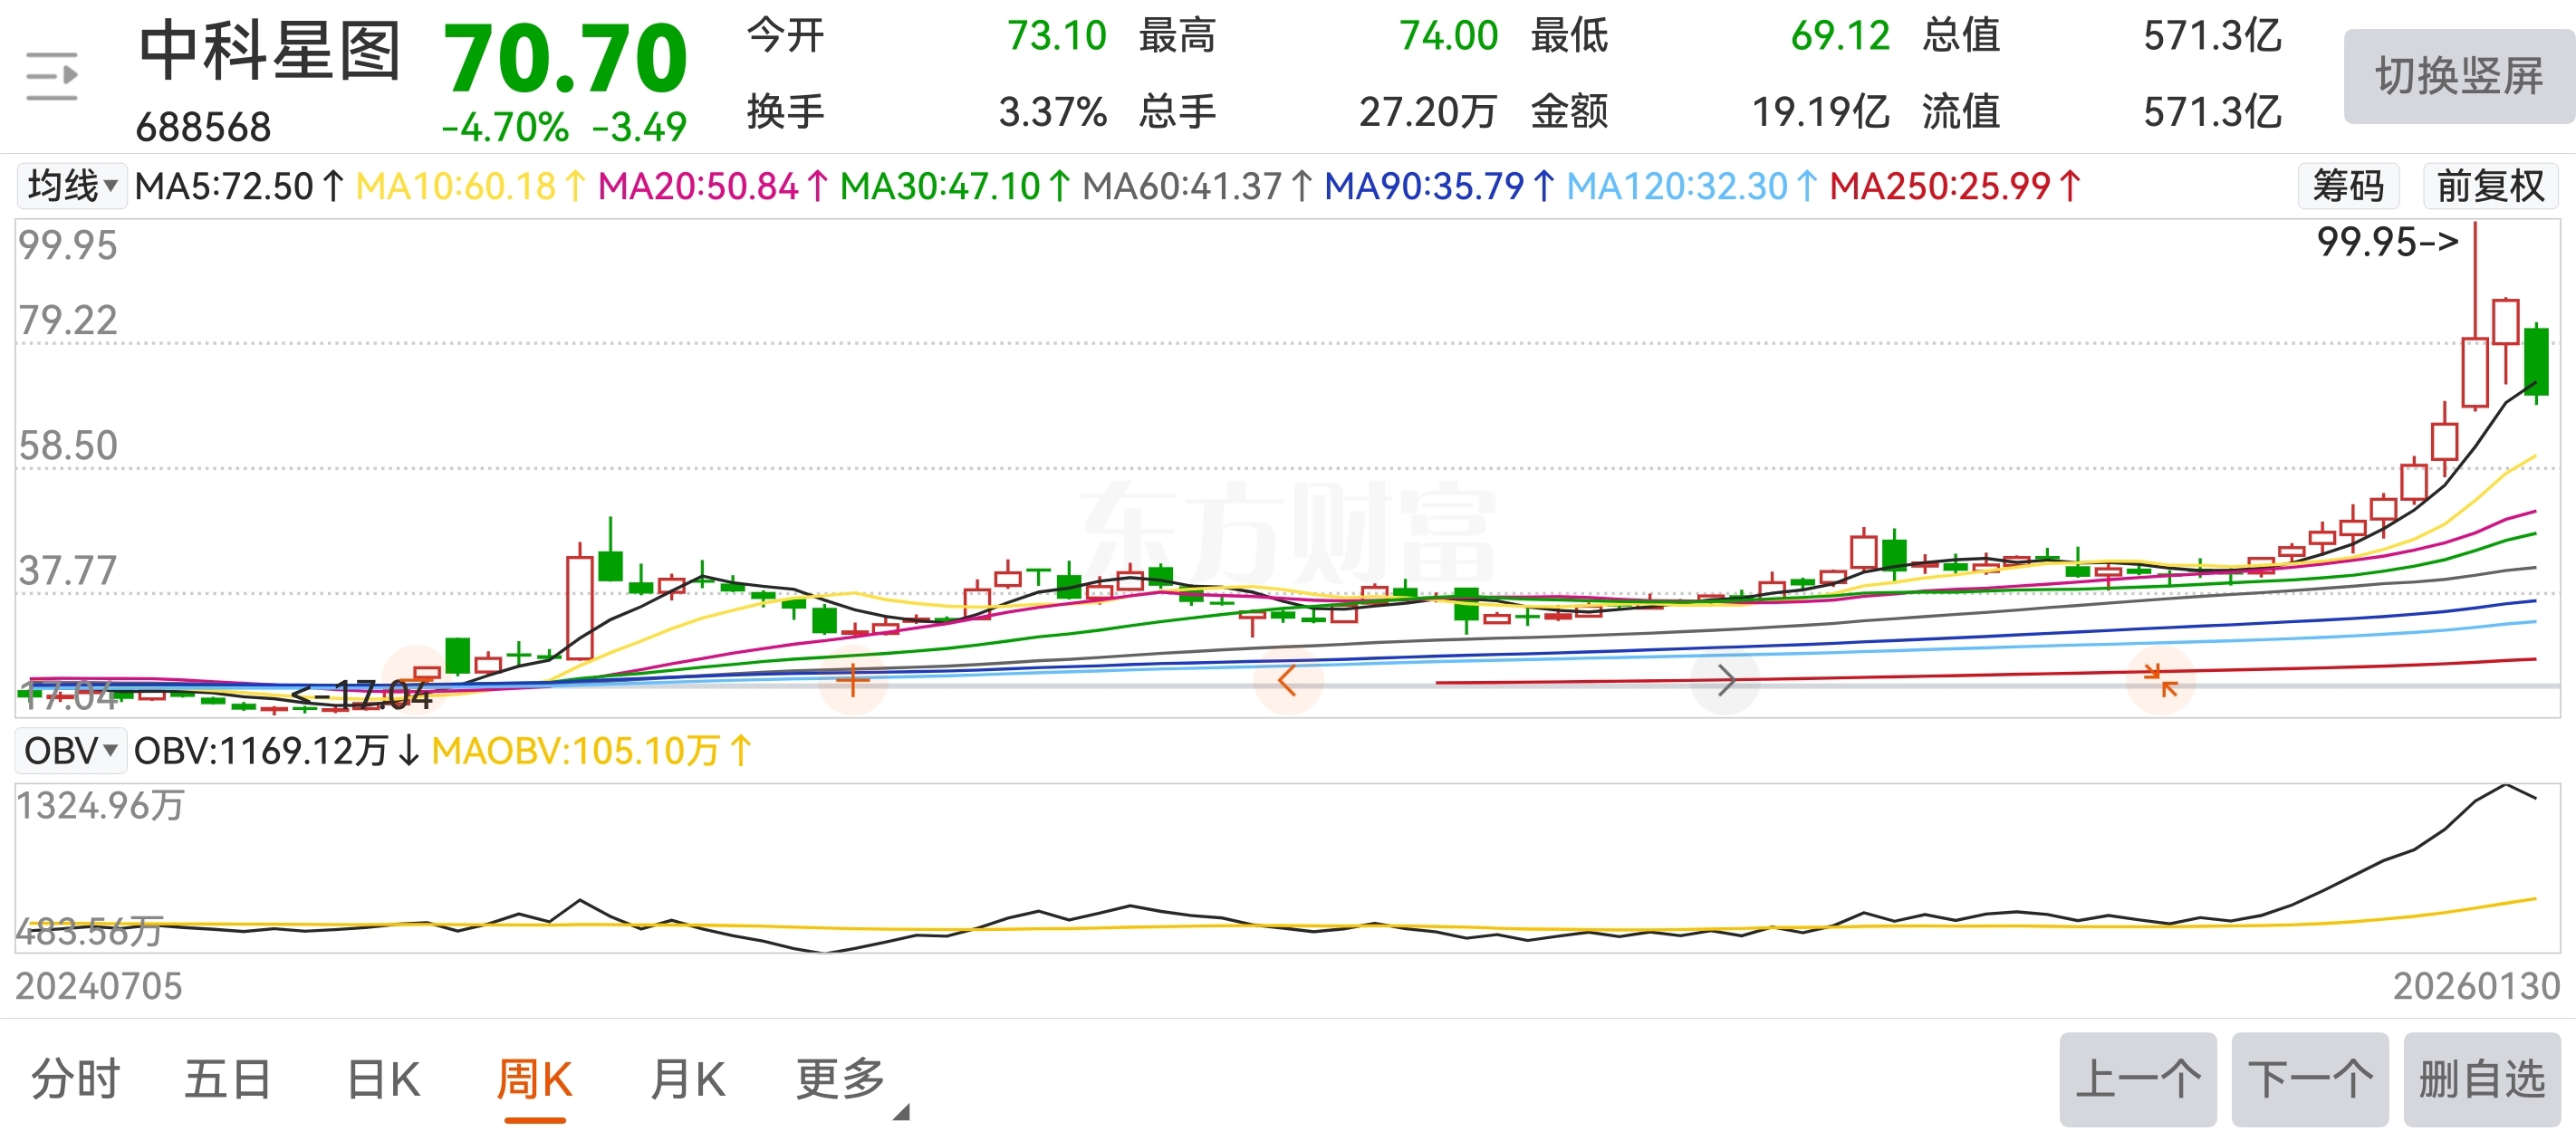The width and height of the screenshot is (2576, 1141).
Task: Switch orientation with 切换竖屏
Action: [2458, 76]
